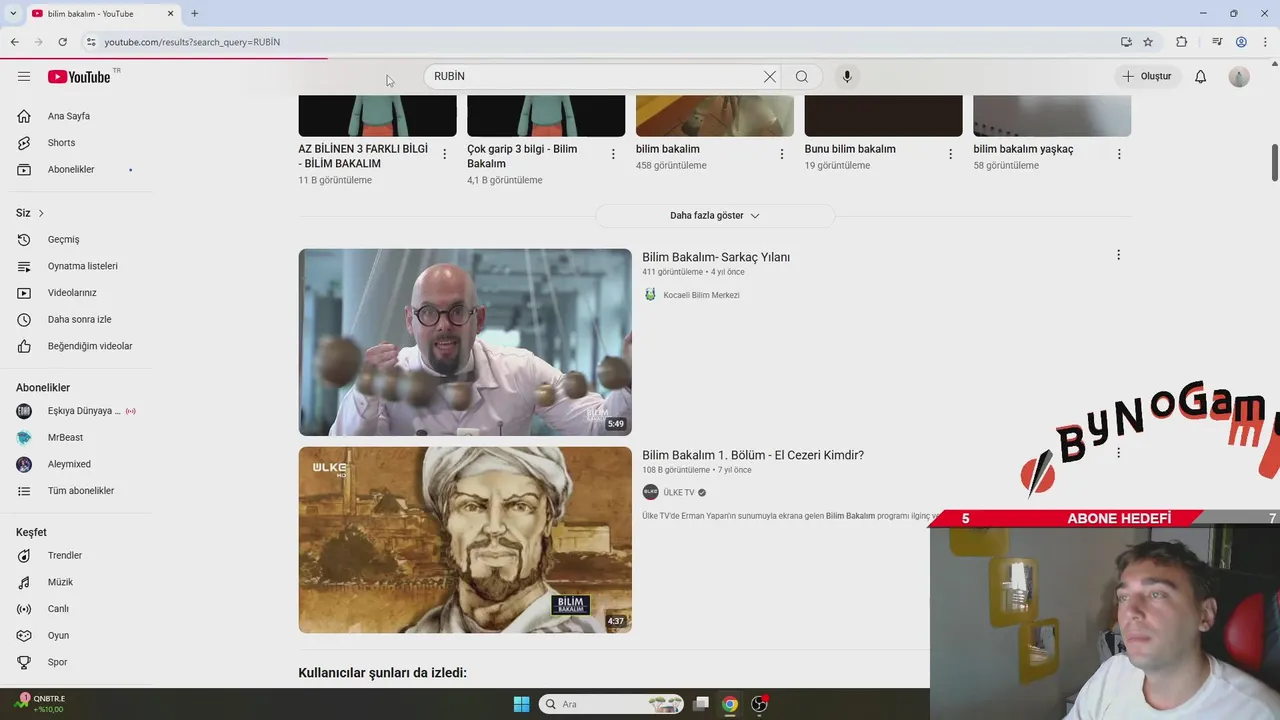Open the account avatar menu
This screenshot has height=720, width=1280.
pyautogui.click(x=1239, y=77)
